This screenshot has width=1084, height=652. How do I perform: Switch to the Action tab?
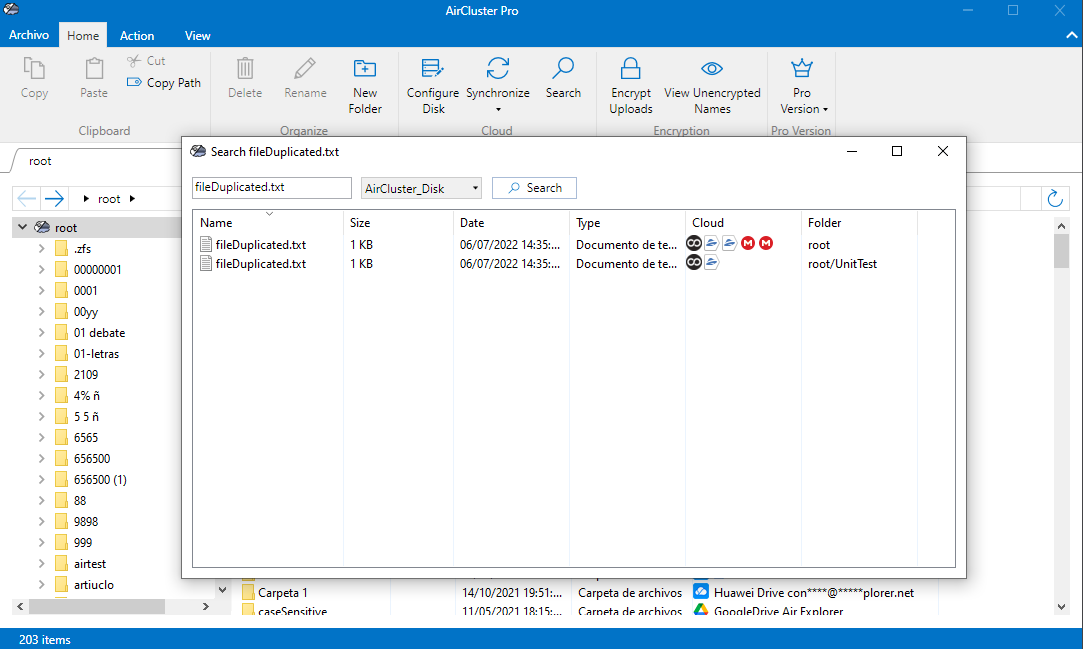137,35
